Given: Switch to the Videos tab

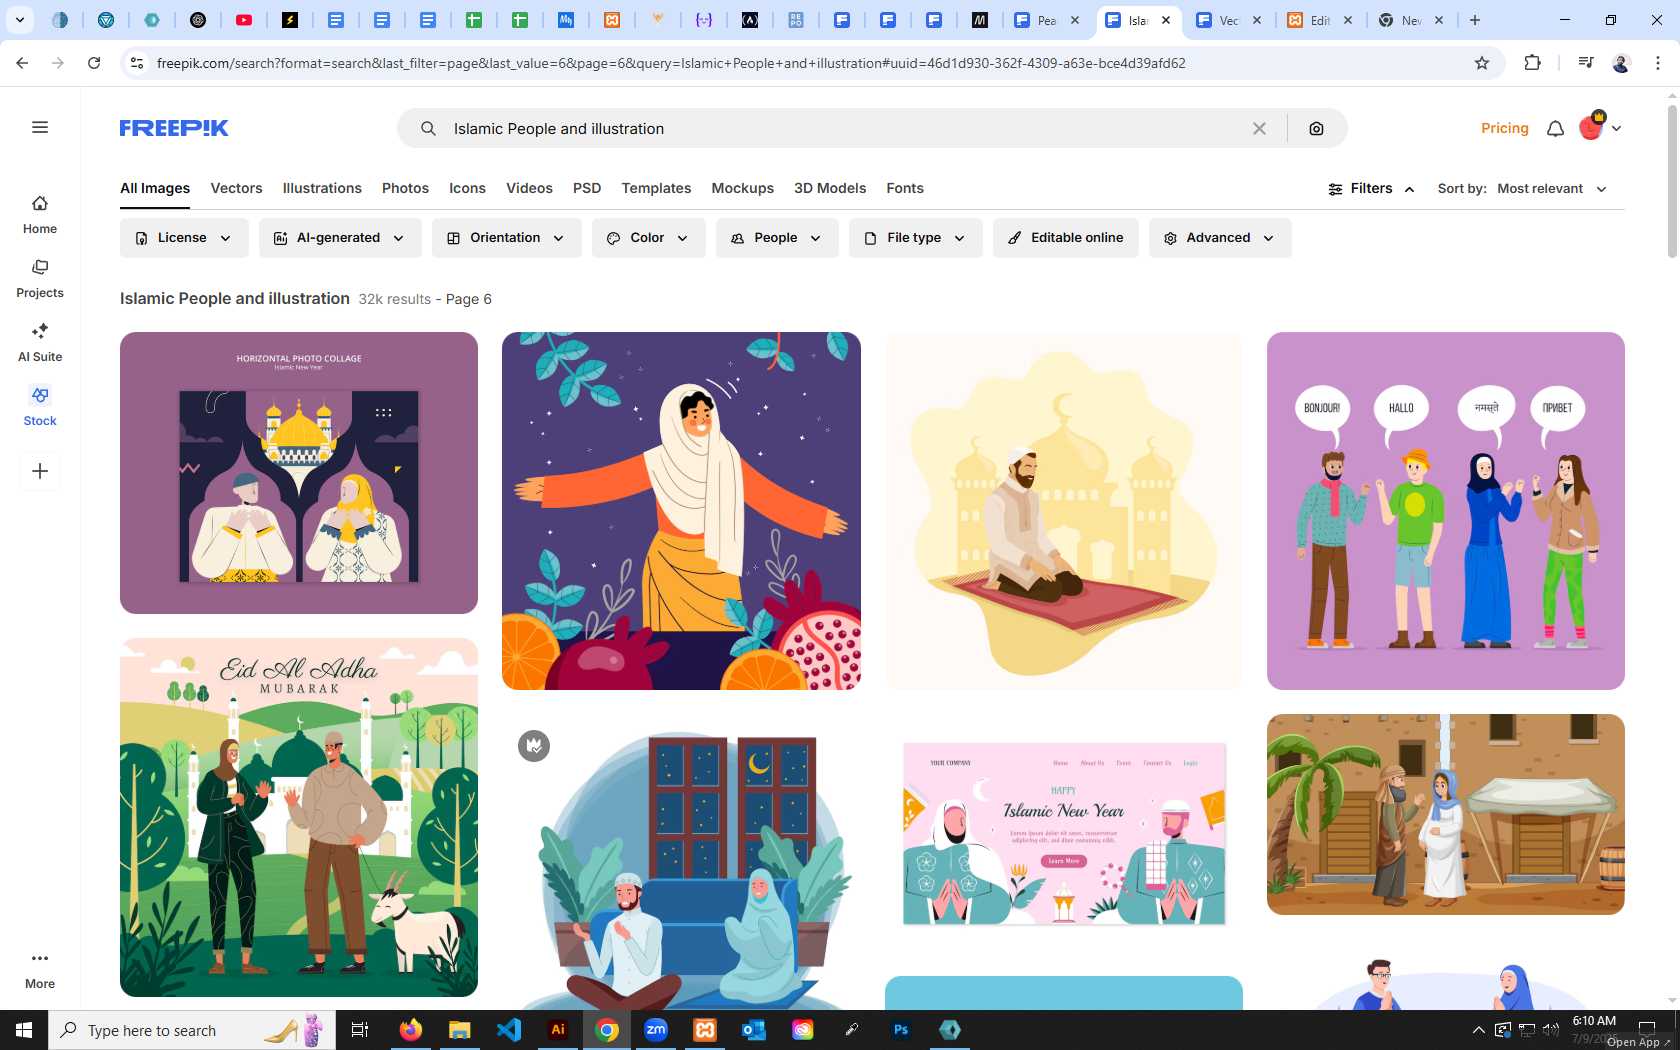Looking at the screenshot, I should pos(529,188).
